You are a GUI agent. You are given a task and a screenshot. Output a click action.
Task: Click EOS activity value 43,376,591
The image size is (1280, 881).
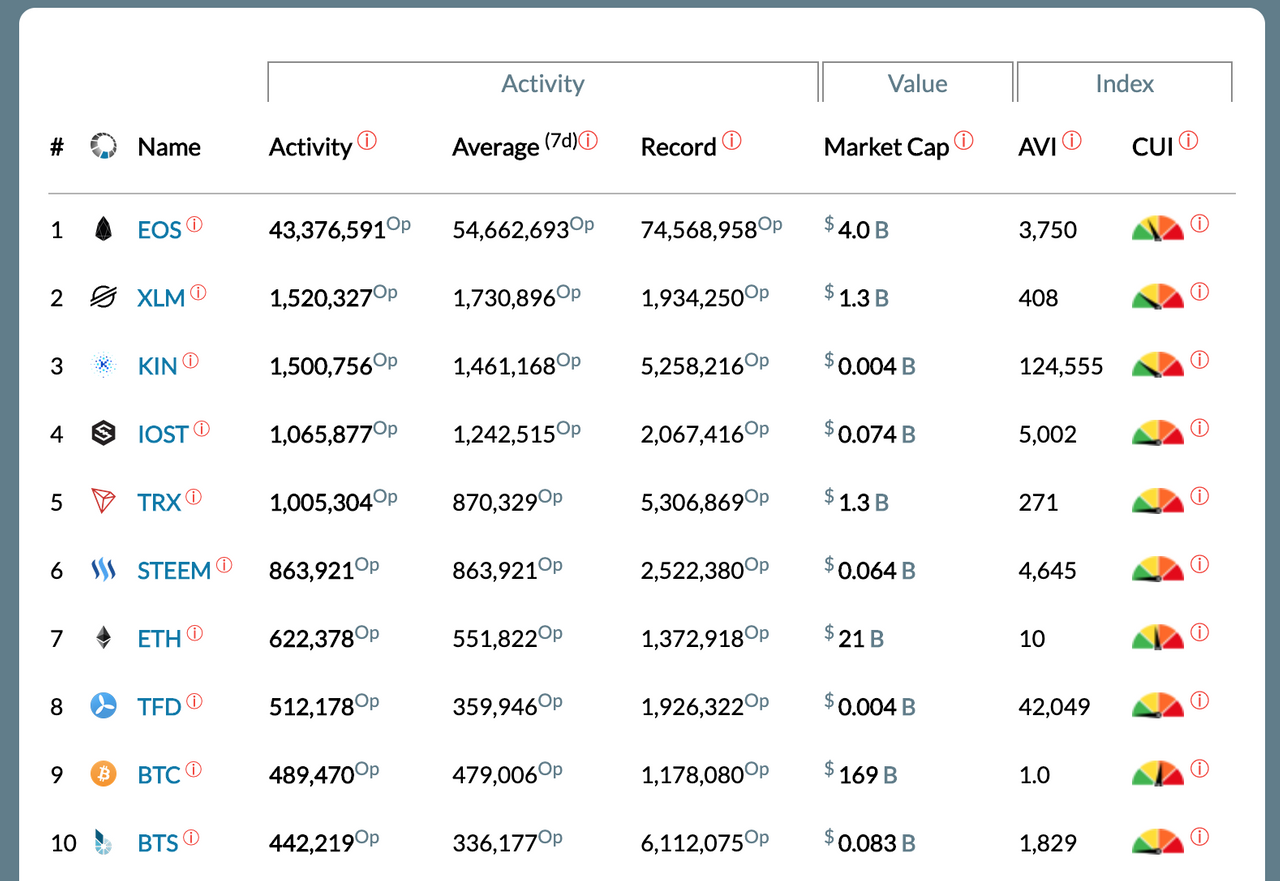point(327,230)
